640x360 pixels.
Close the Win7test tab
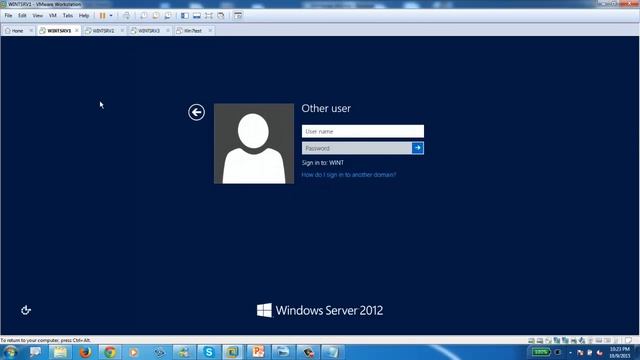point(210,31)
